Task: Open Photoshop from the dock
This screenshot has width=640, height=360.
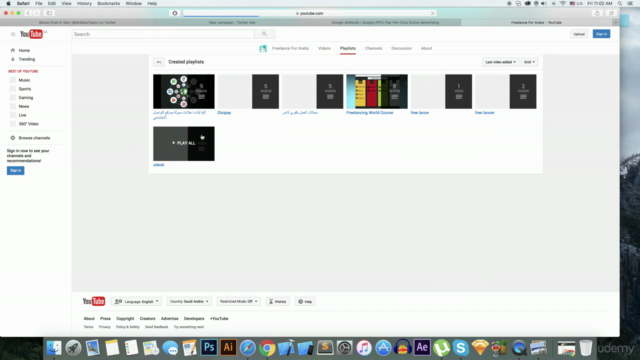Action: coord(209,348)
